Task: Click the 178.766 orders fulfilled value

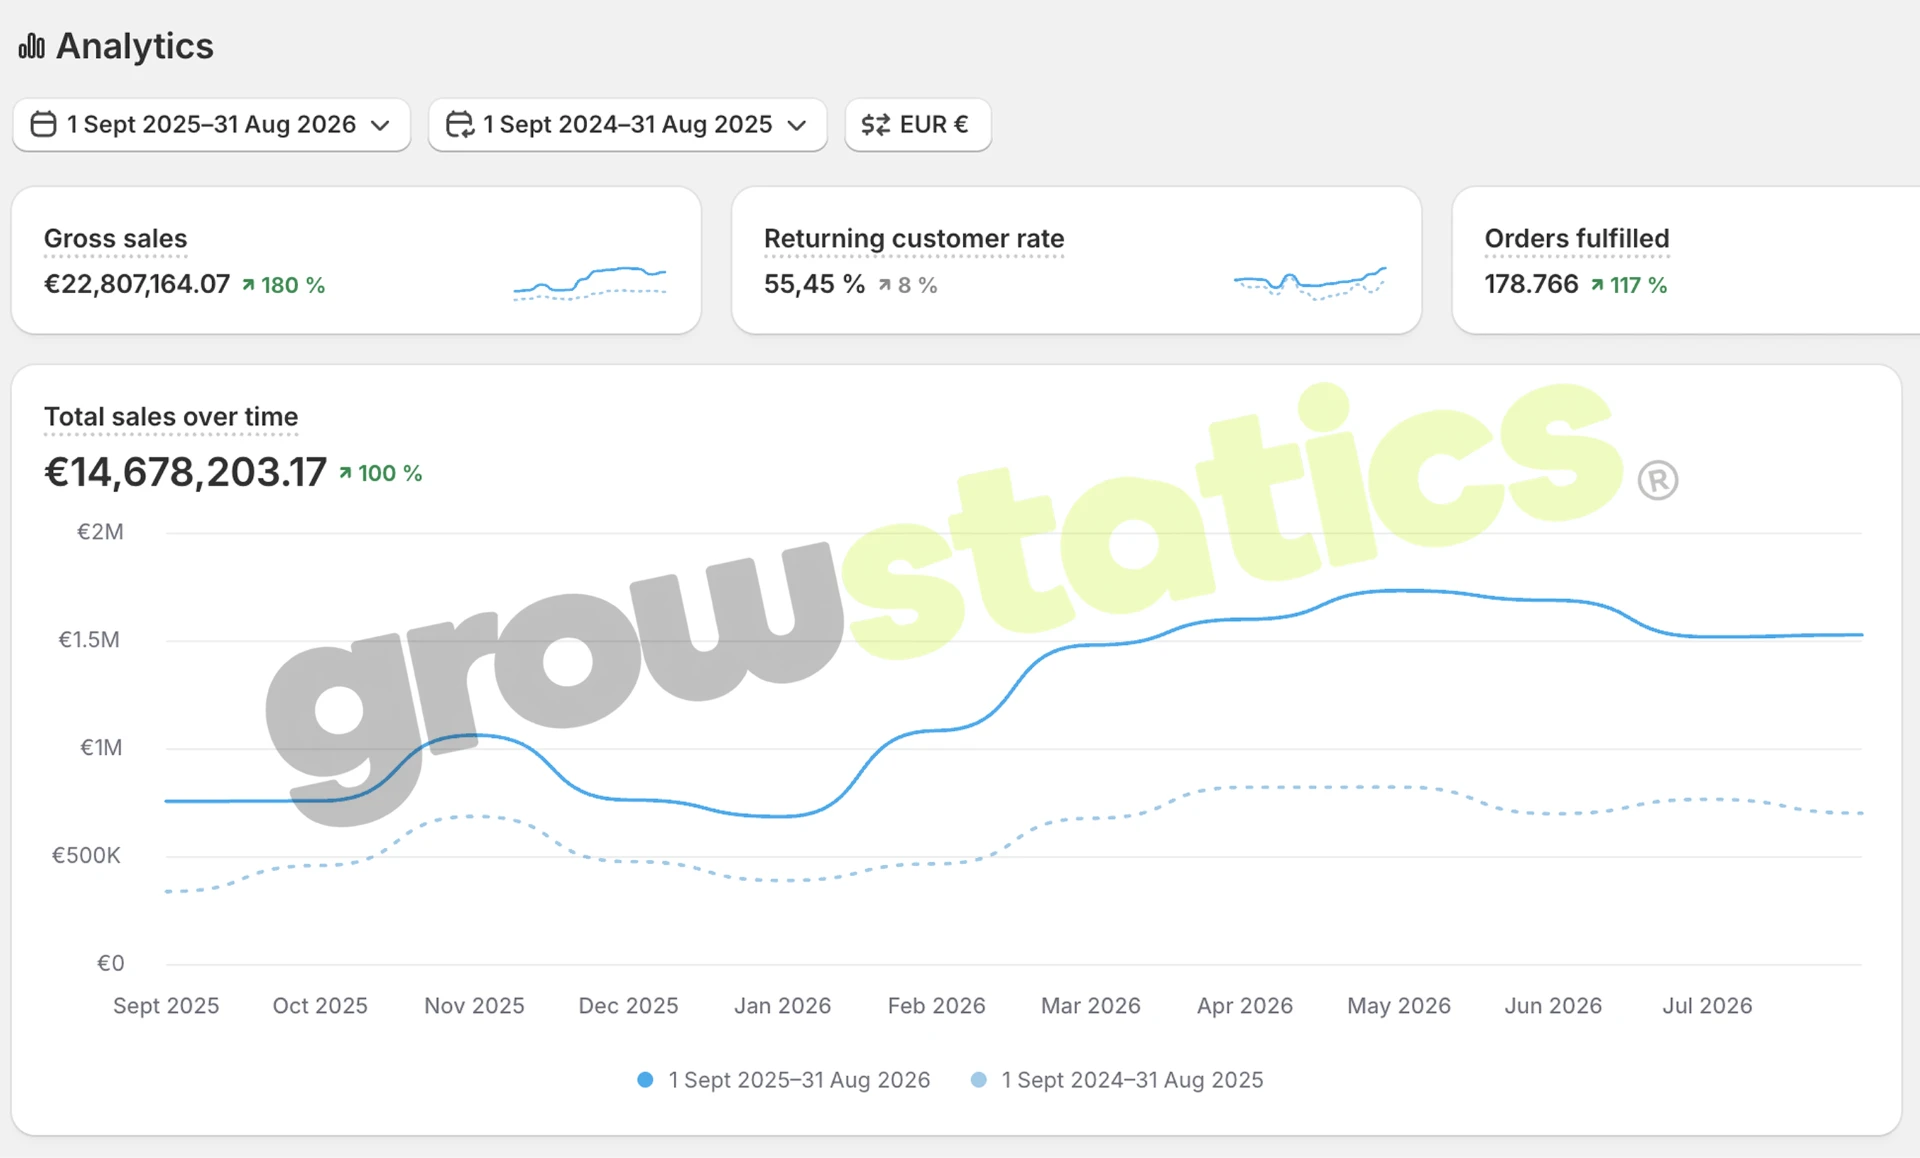Action: (x=1531, y=284)
